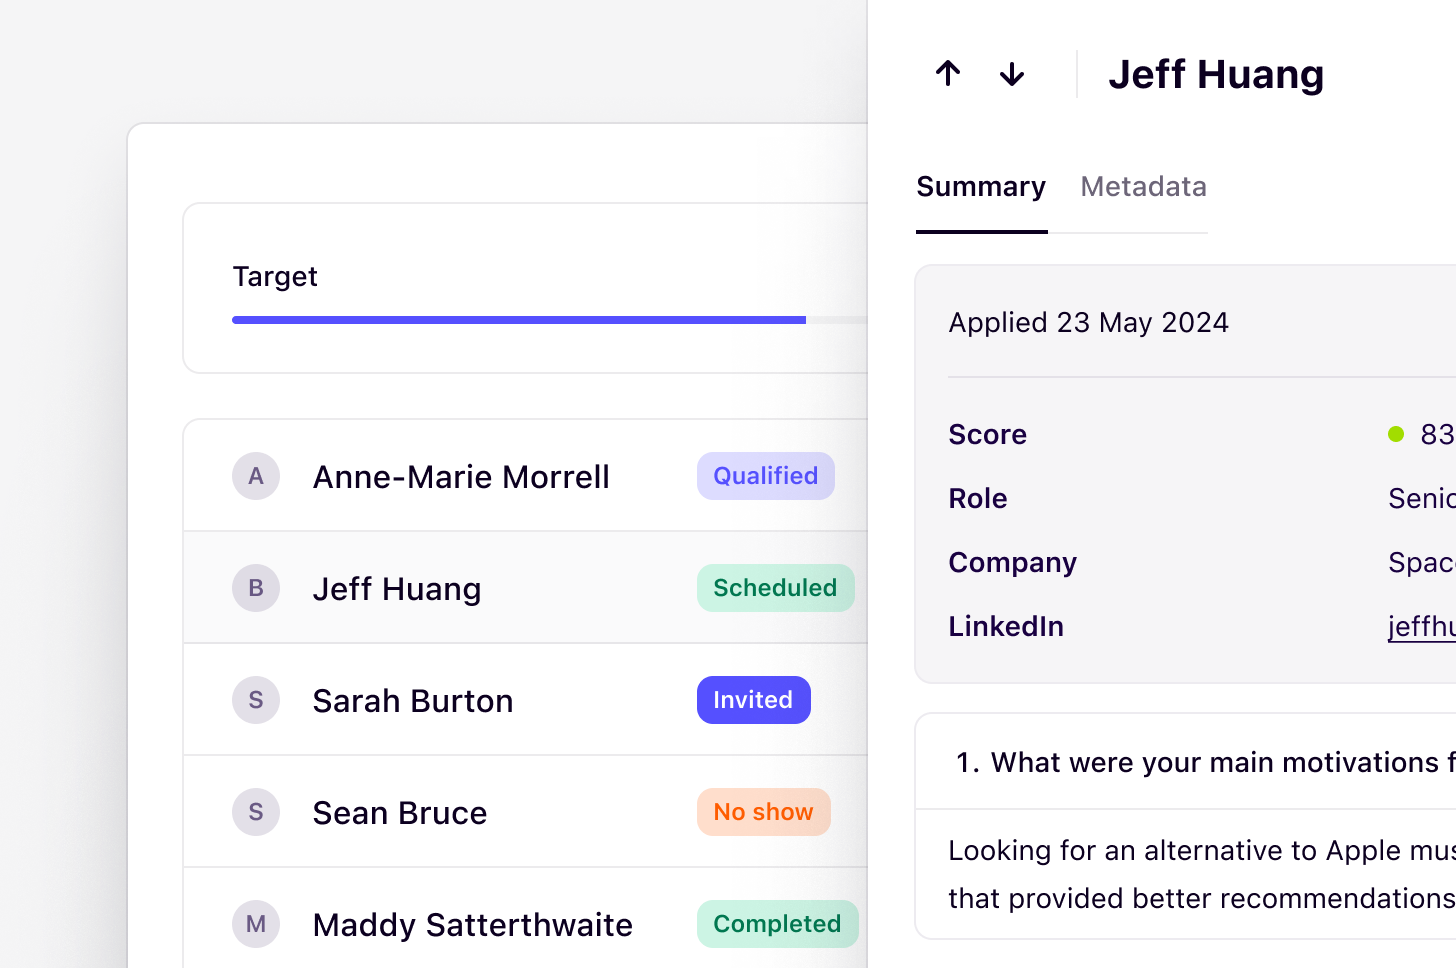Expand the main motivations question

[1200, 762]
